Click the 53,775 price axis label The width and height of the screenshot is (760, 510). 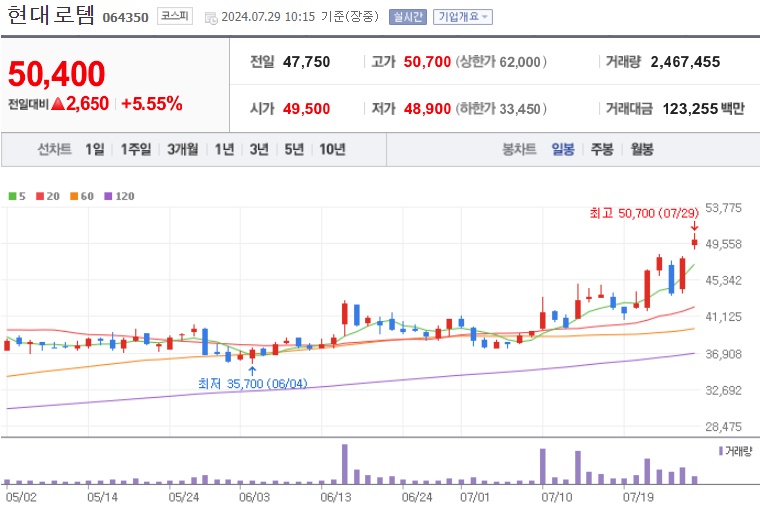tap(723, 208)
